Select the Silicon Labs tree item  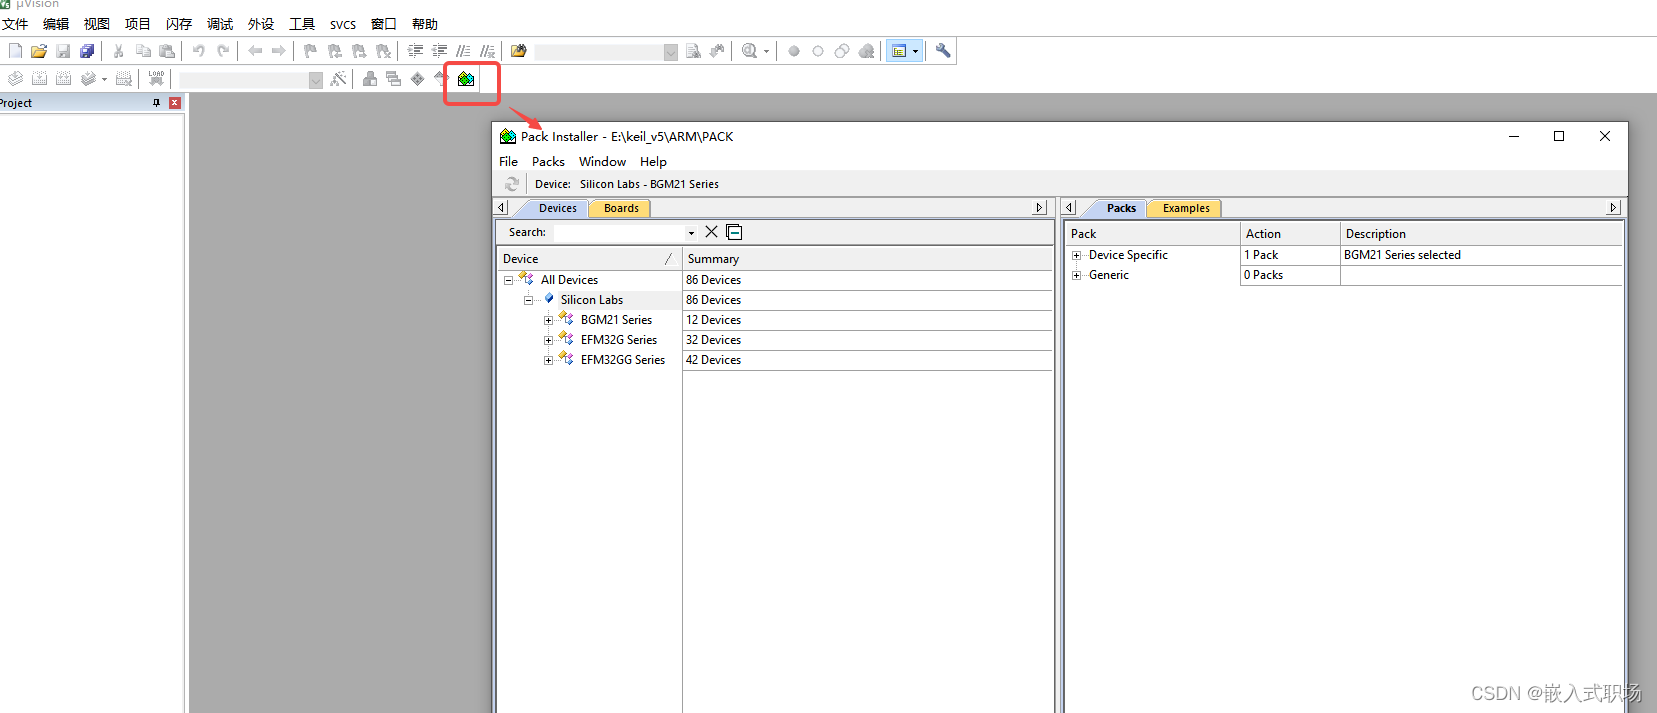click(x=591, y=300)
